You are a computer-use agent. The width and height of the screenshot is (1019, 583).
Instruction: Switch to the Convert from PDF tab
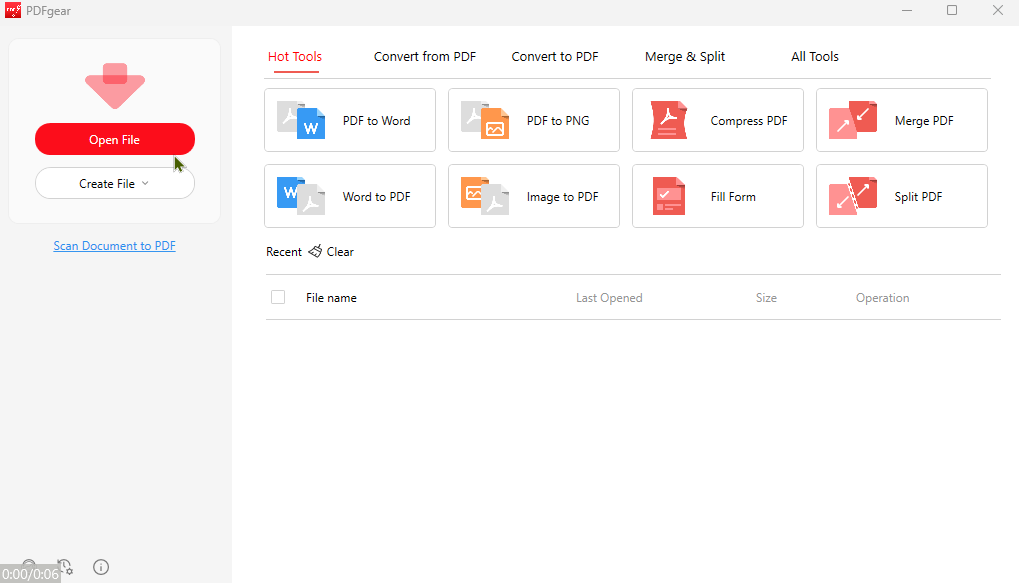(424, 56)
